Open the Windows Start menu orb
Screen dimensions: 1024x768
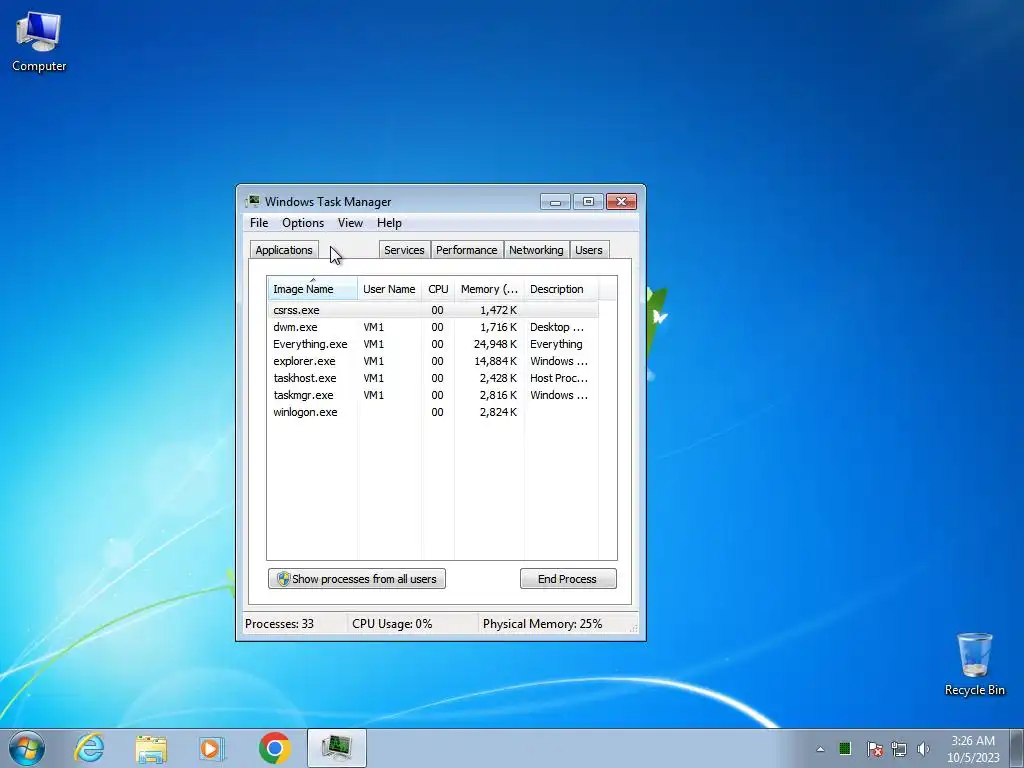point(27,748)
